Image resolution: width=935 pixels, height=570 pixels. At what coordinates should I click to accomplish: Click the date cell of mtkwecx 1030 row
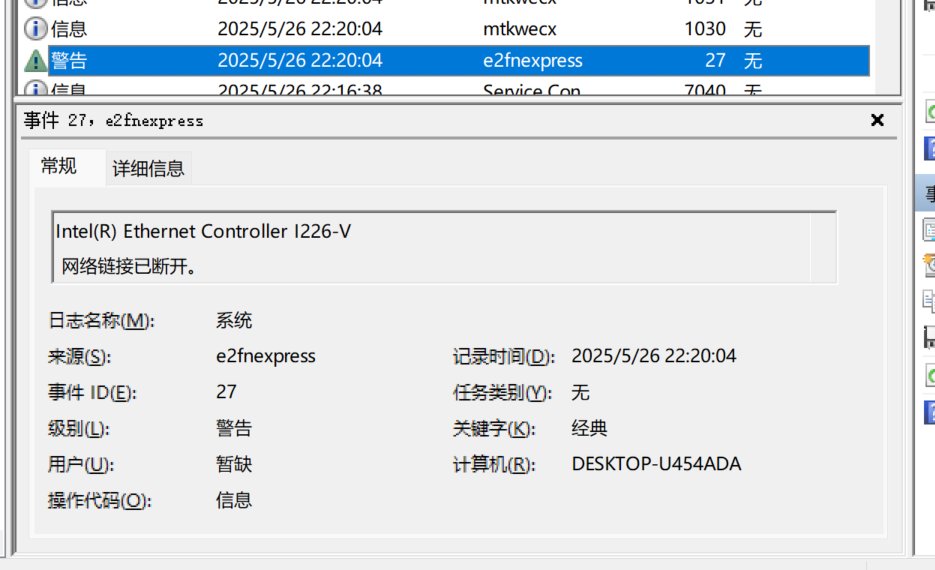[x=300, y=29]
